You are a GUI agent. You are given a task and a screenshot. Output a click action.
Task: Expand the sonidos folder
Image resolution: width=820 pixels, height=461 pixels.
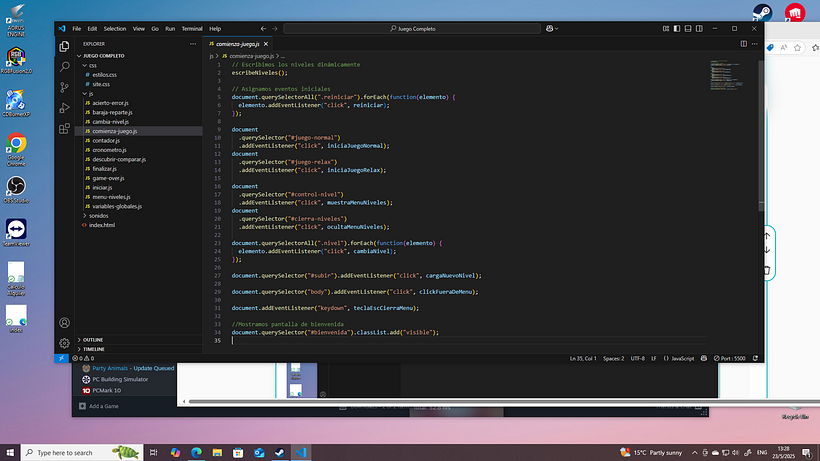click(98, 215)
